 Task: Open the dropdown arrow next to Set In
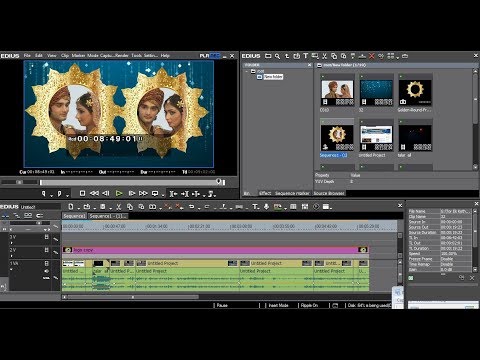(x=51, y=195)
